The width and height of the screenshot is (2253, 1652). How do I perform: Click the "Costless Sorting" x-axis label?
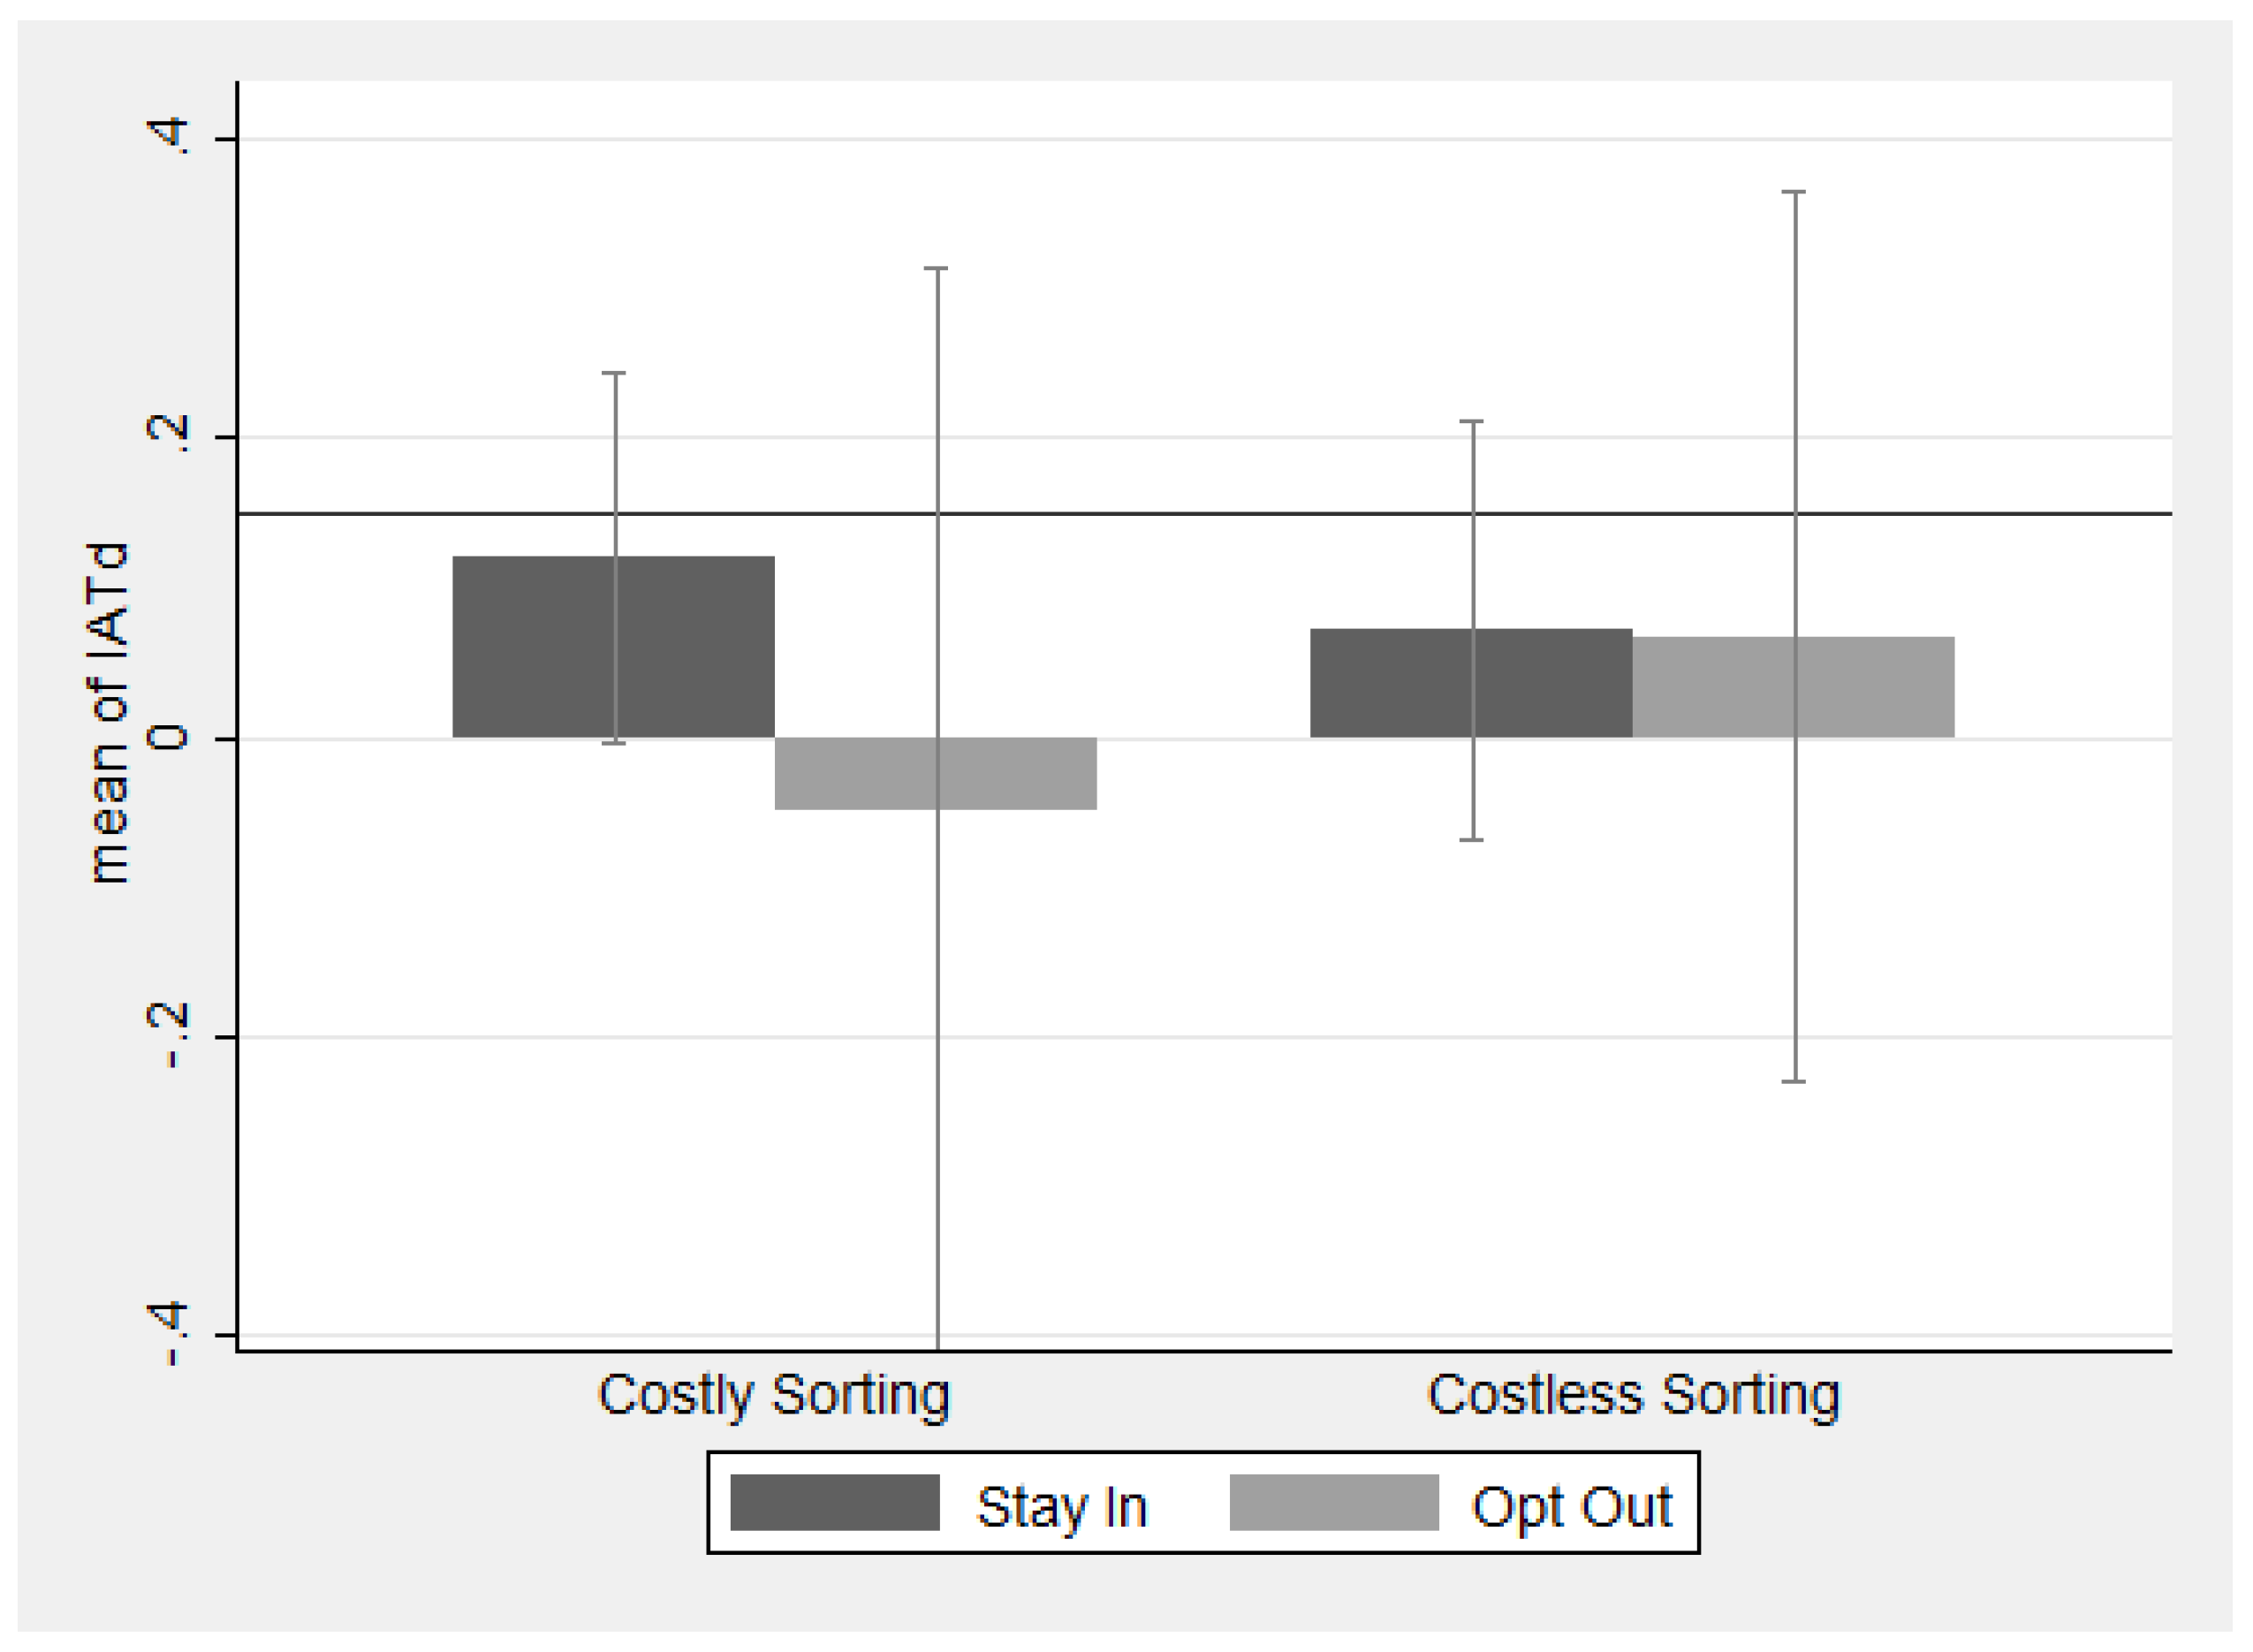pyautogui.click(x=1632, y=1394)
